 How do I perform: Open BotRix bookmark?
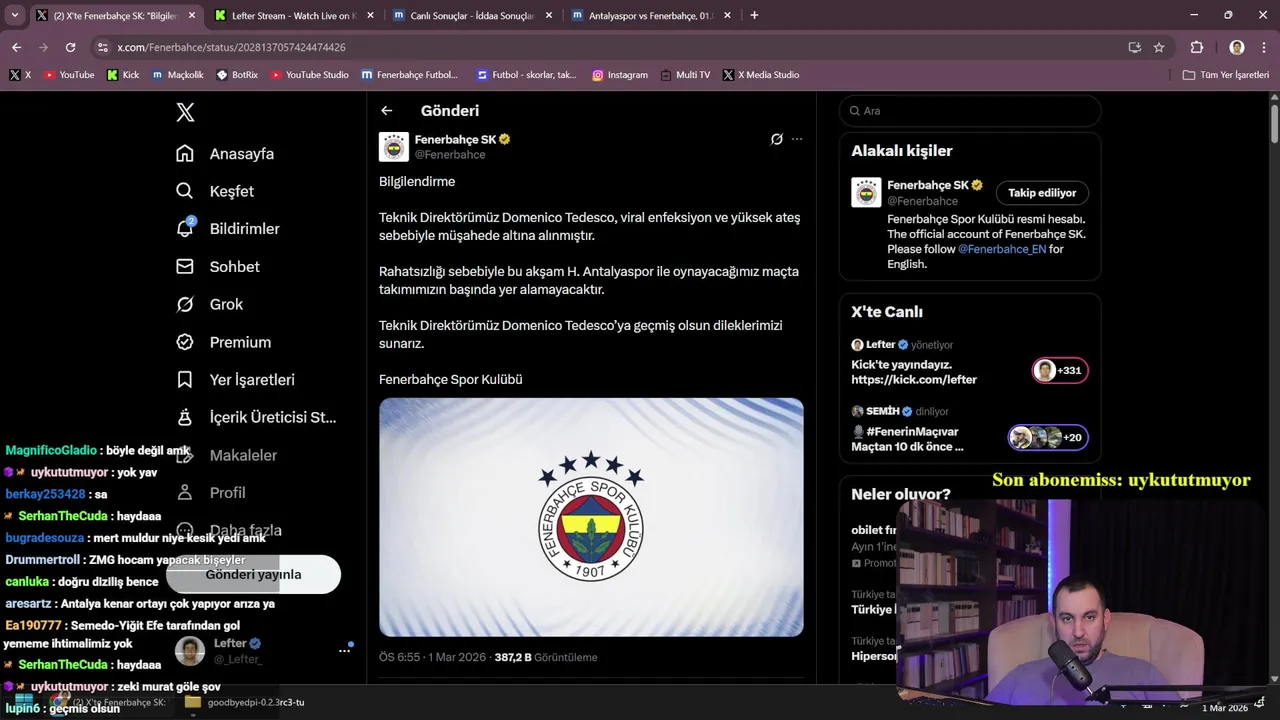click(237, 75)
